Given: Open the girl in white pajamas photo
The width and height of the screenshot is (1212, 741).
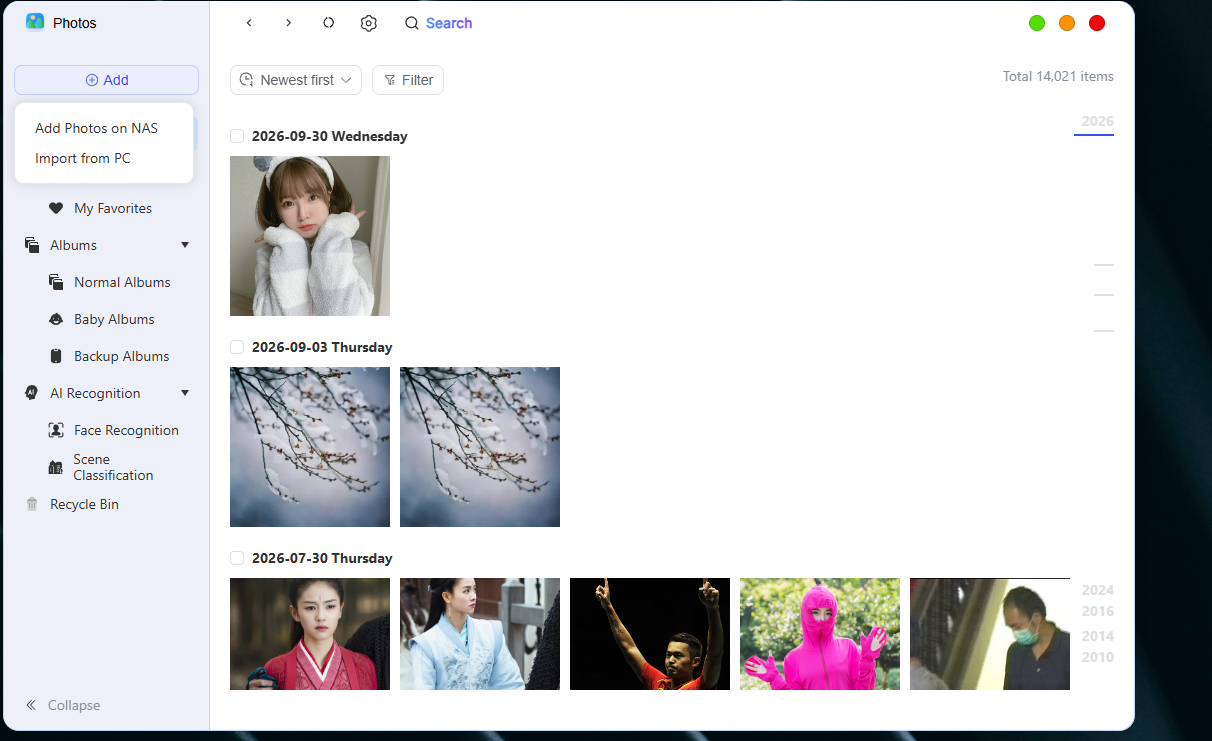Looking at the screenshot, I should pos(310,236).
